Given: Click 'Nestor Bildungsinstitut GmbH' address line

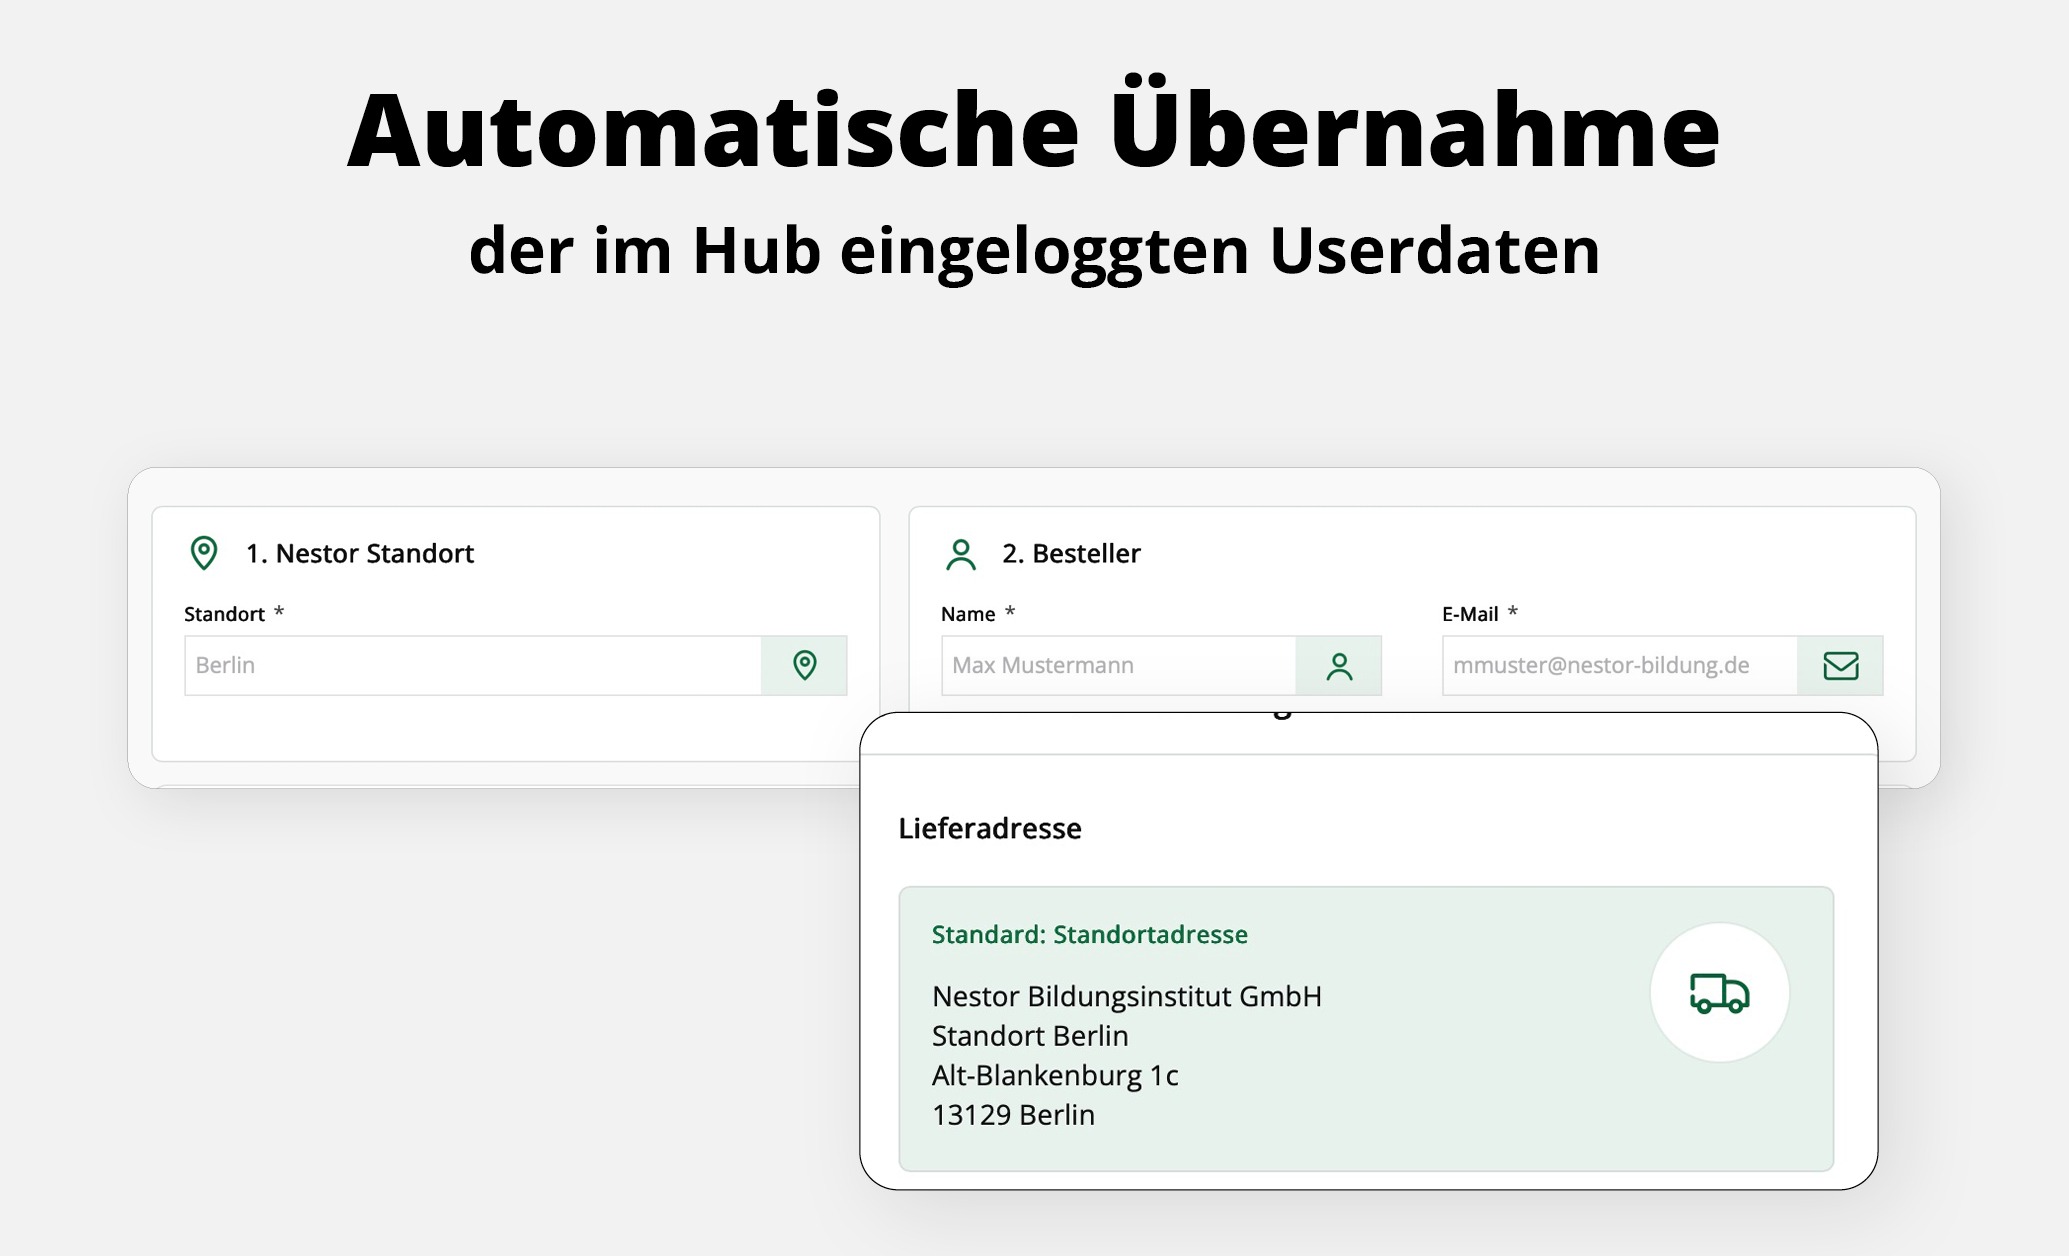Looking at the screenshot, I should (x=1127, y=996).
